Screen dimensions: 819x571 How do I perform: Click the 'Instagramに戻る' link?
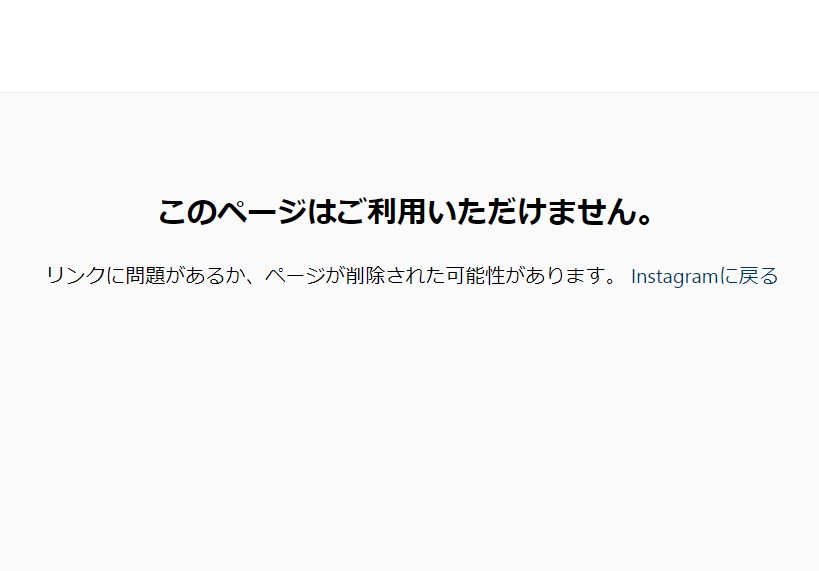point(704,276)
